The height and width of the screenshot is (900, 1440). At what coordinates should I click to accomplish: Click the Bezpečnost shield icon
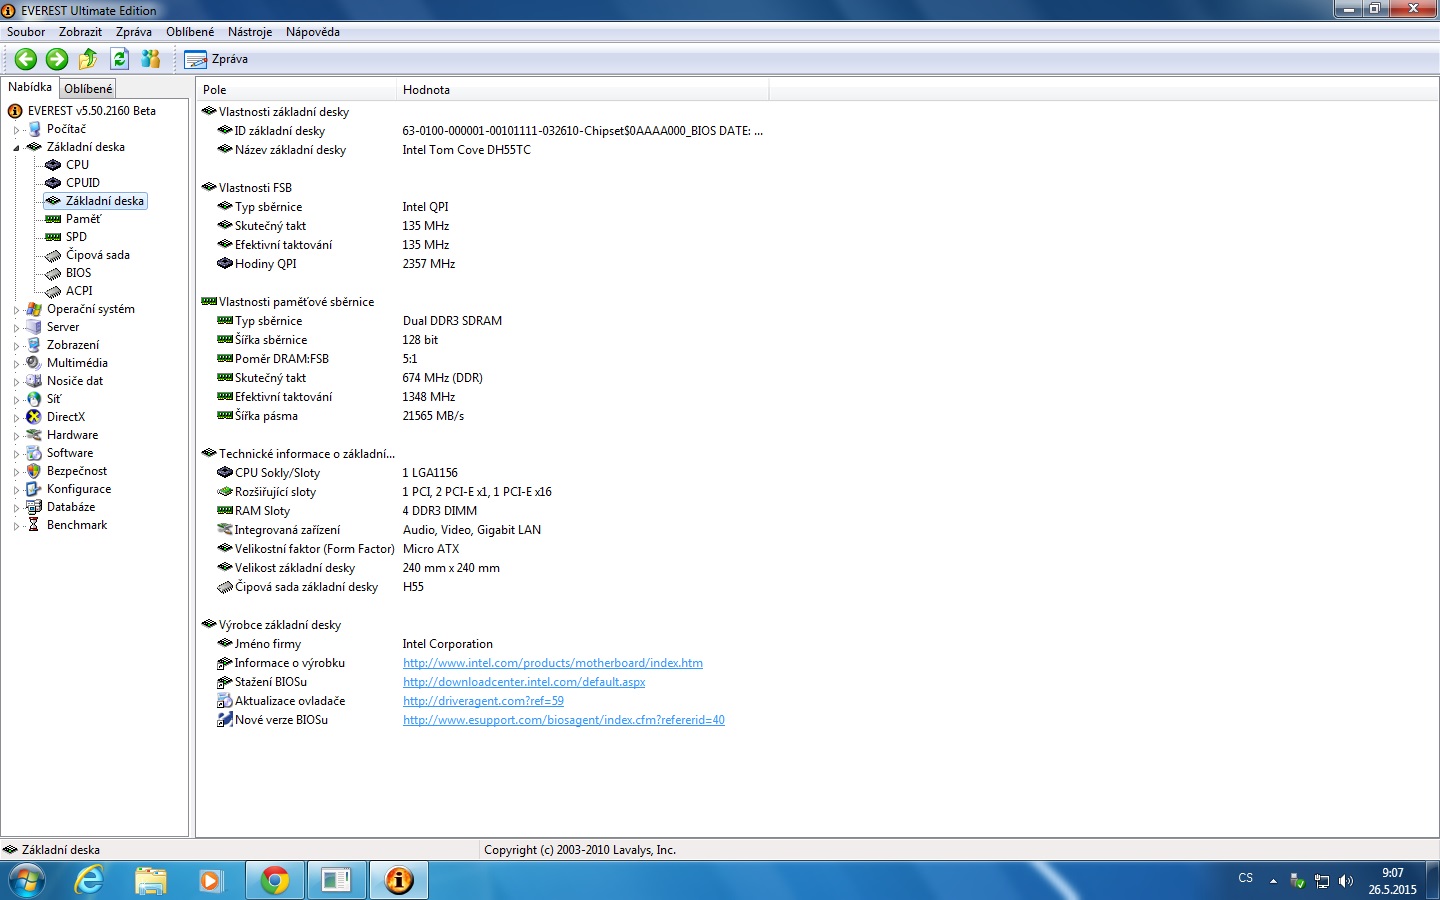click(x=34, y=471)
